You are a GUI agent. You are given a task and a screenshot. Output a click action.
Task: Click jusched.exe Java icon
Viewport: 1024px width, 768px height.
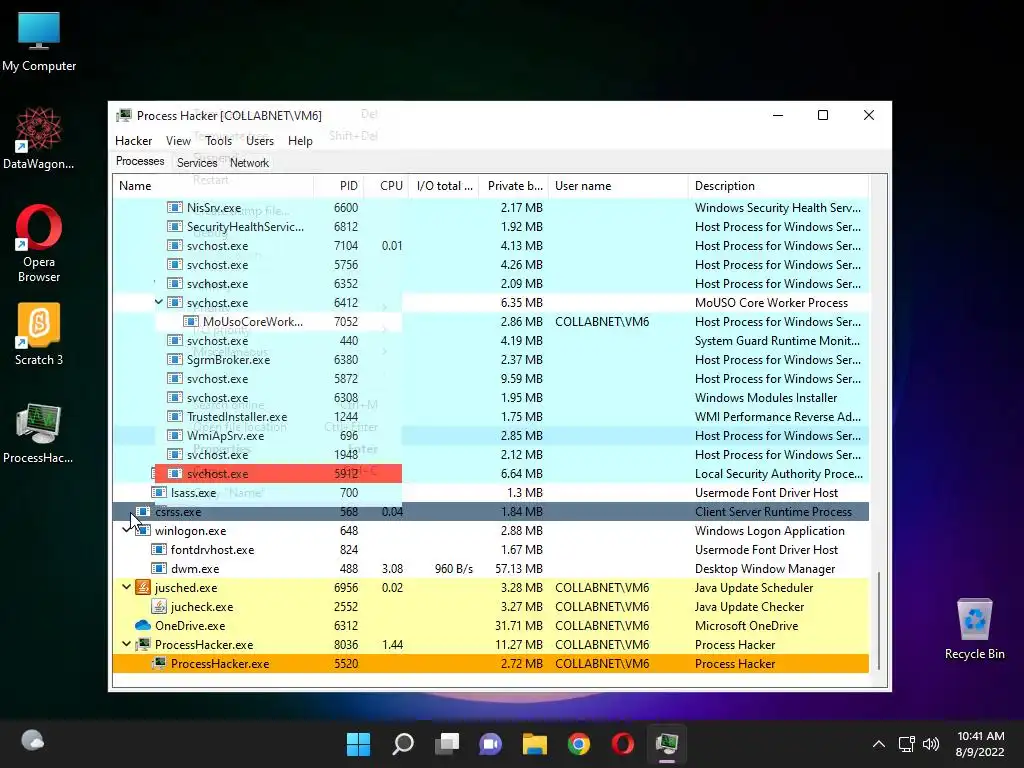143,587
